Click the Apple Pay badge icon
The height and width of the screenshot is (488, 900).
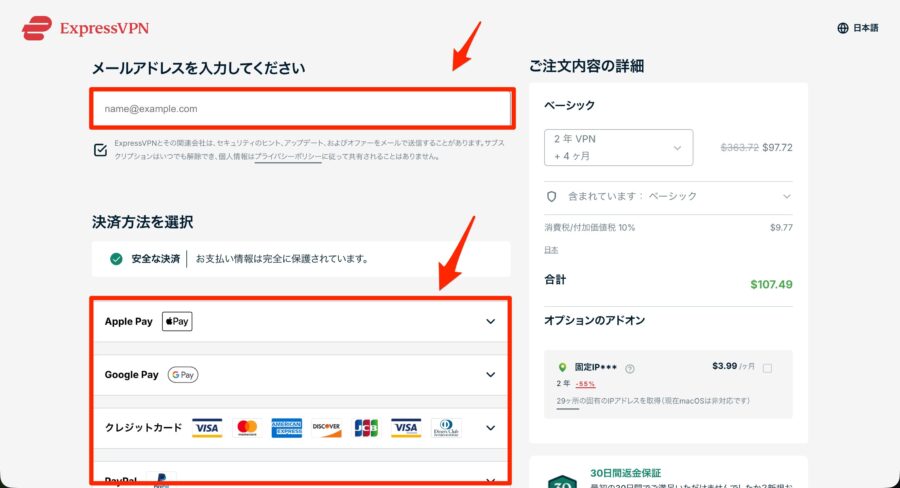click(x=177, y=322)
